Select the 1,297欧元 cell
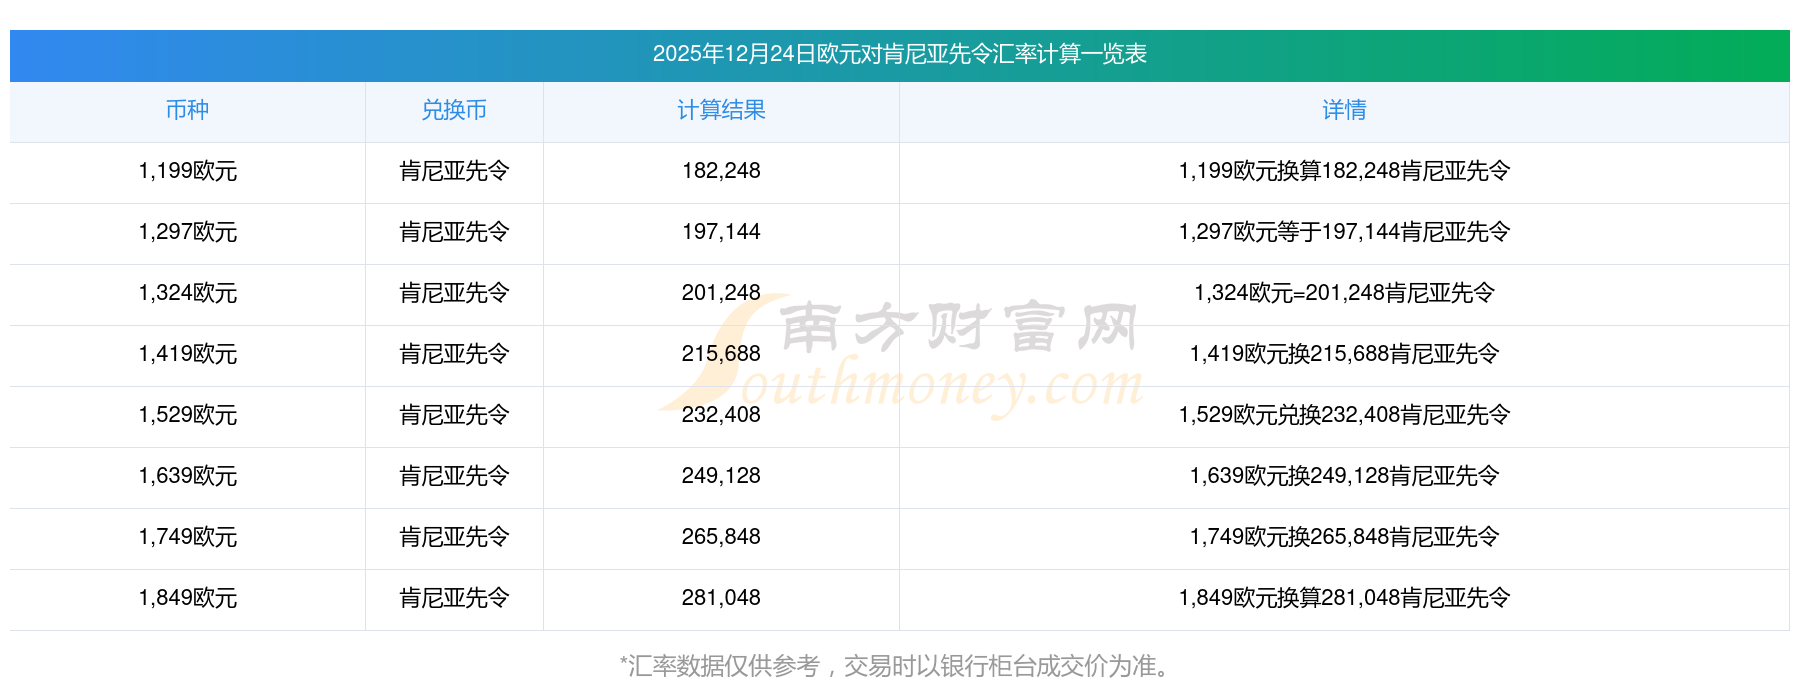Image resolution: width=1800 pixels, height=697 pixels. (187, 232)
